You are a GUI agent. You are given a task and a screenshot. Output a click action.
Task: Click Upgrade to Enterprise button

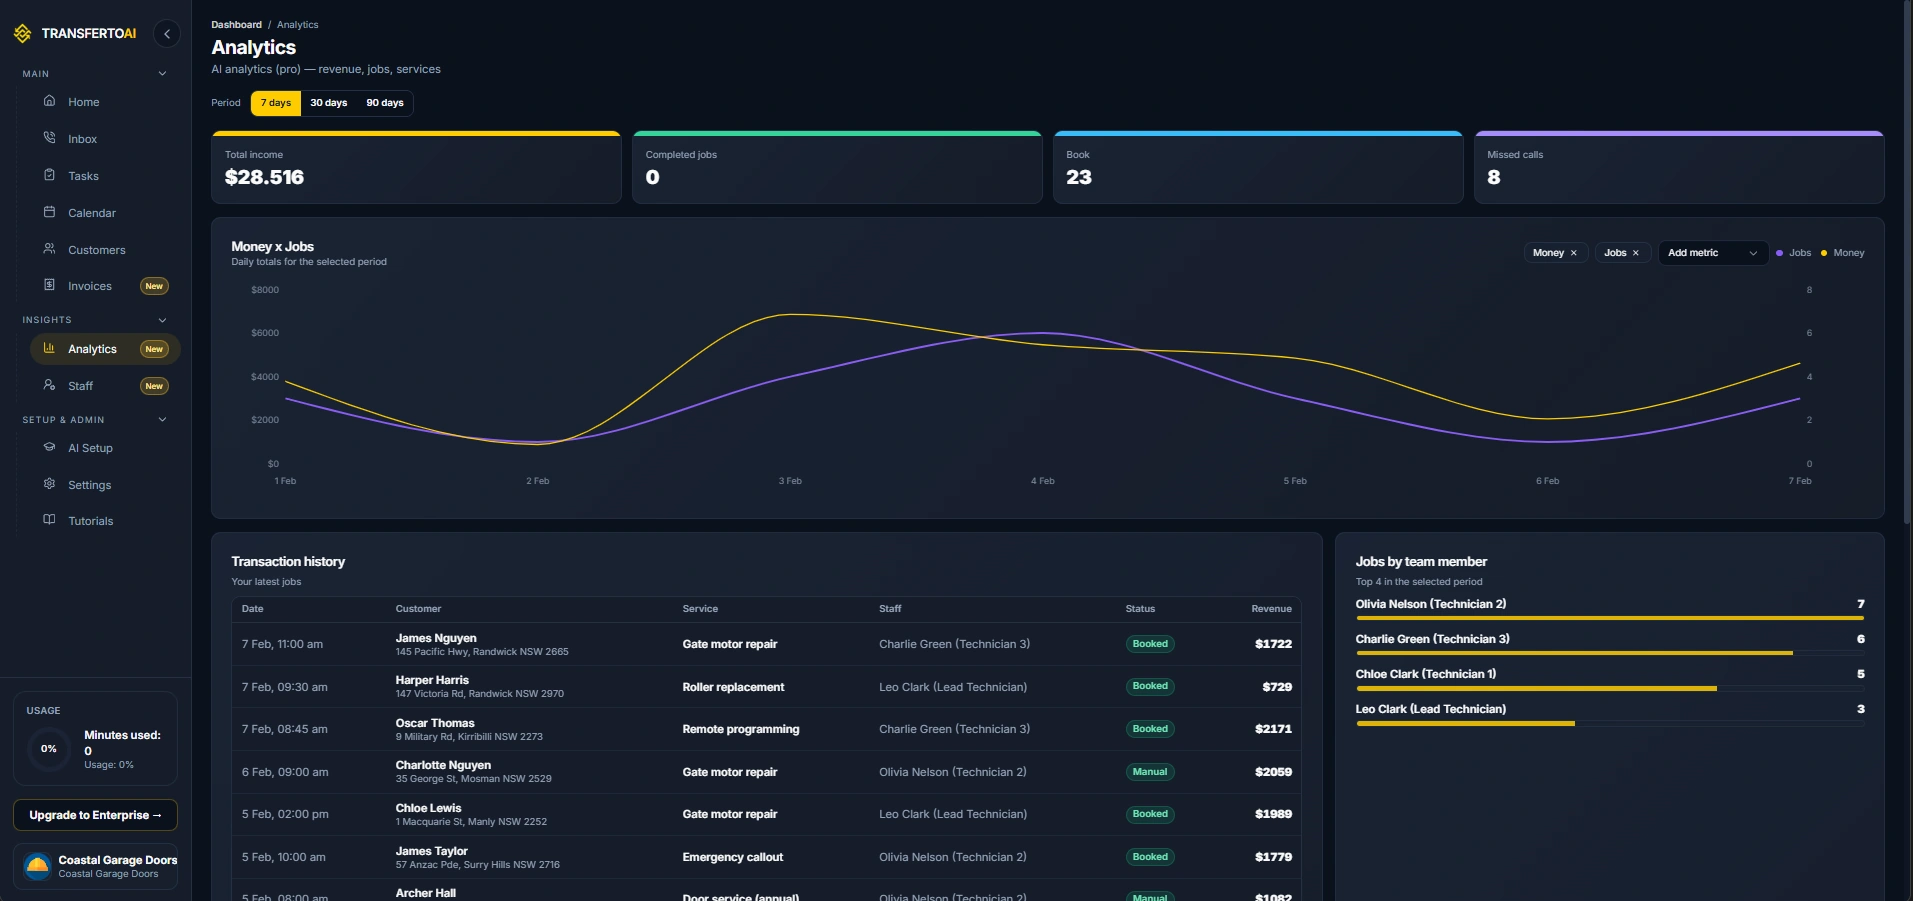click(x=95, y=815)
